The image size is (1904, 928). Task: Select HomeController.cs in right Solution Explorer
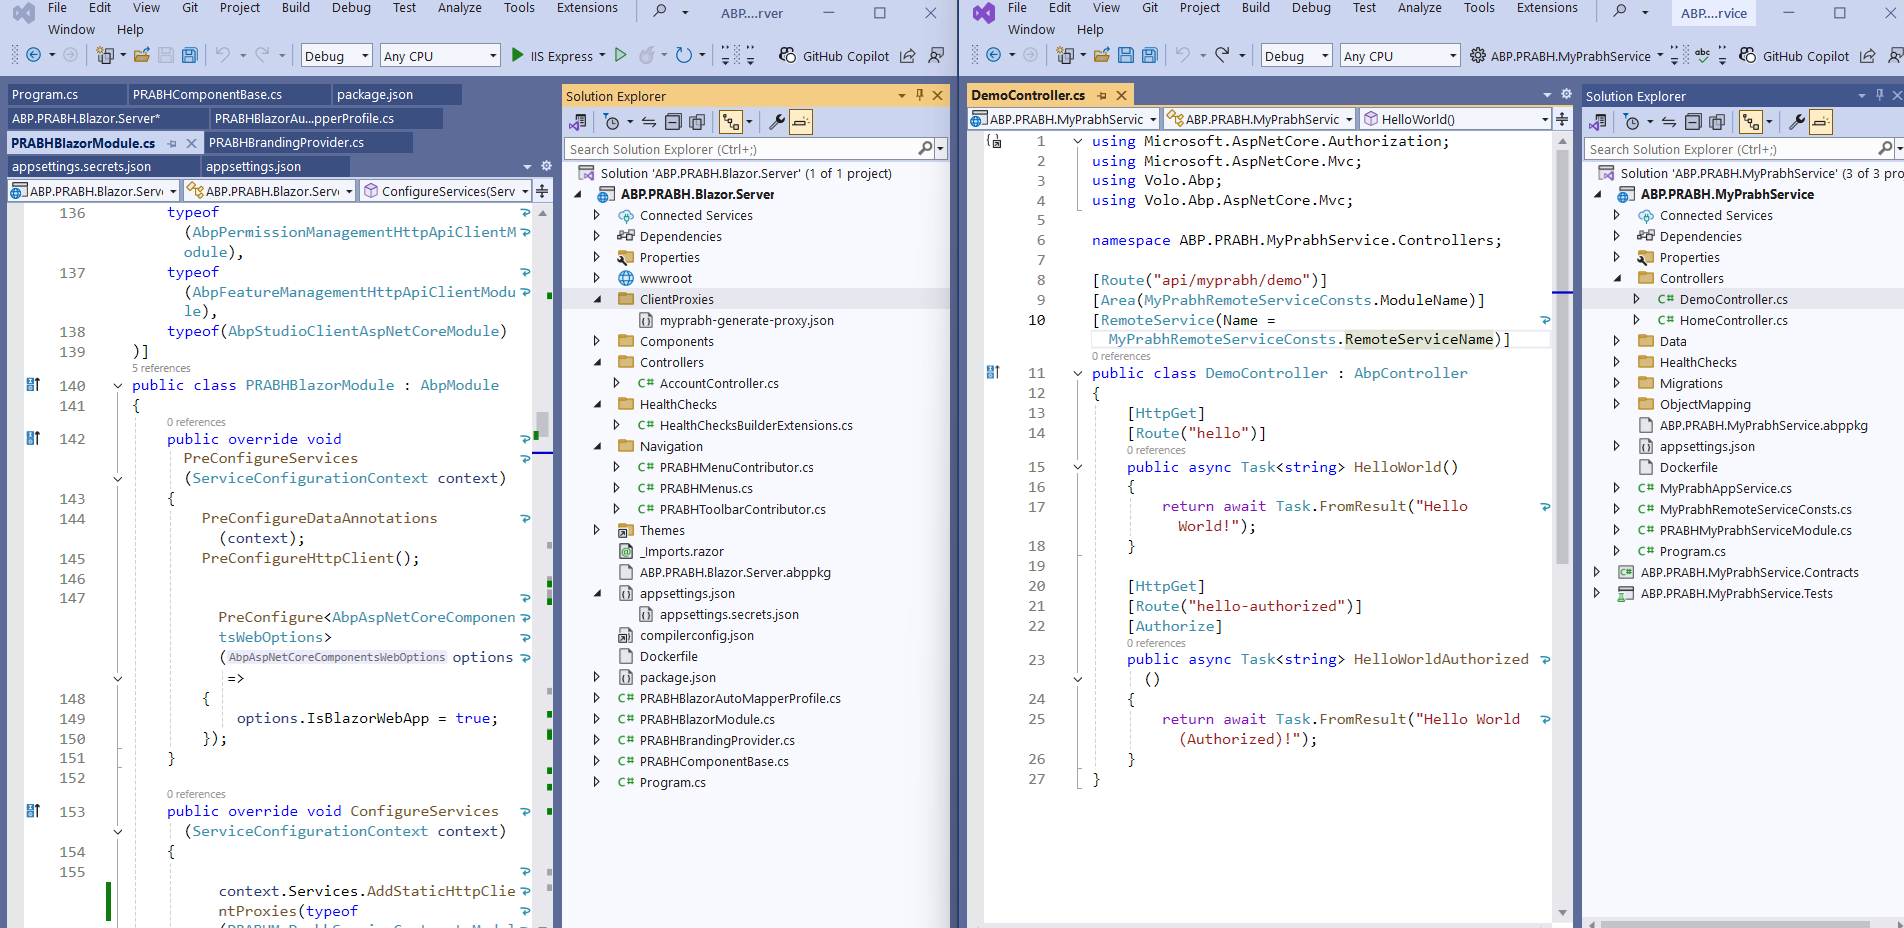coord(1733,320)
